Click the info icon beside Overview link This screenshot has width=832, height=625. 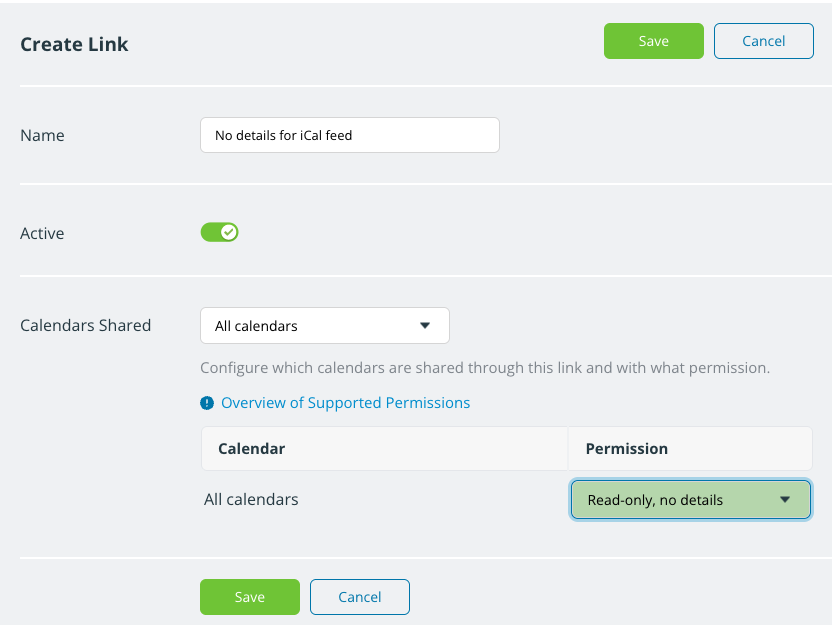click(x=207, y=403)
